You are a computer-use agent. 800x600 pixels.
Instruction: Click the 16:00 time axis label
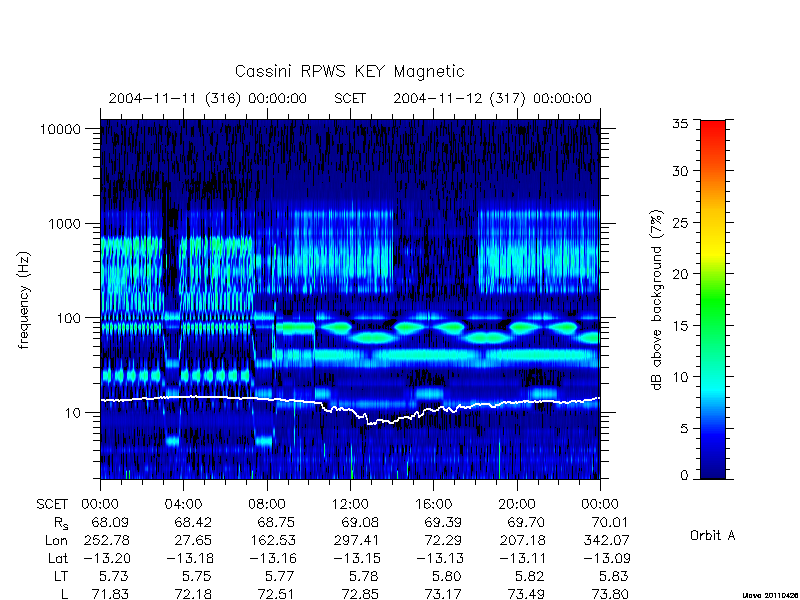point(433,505)
